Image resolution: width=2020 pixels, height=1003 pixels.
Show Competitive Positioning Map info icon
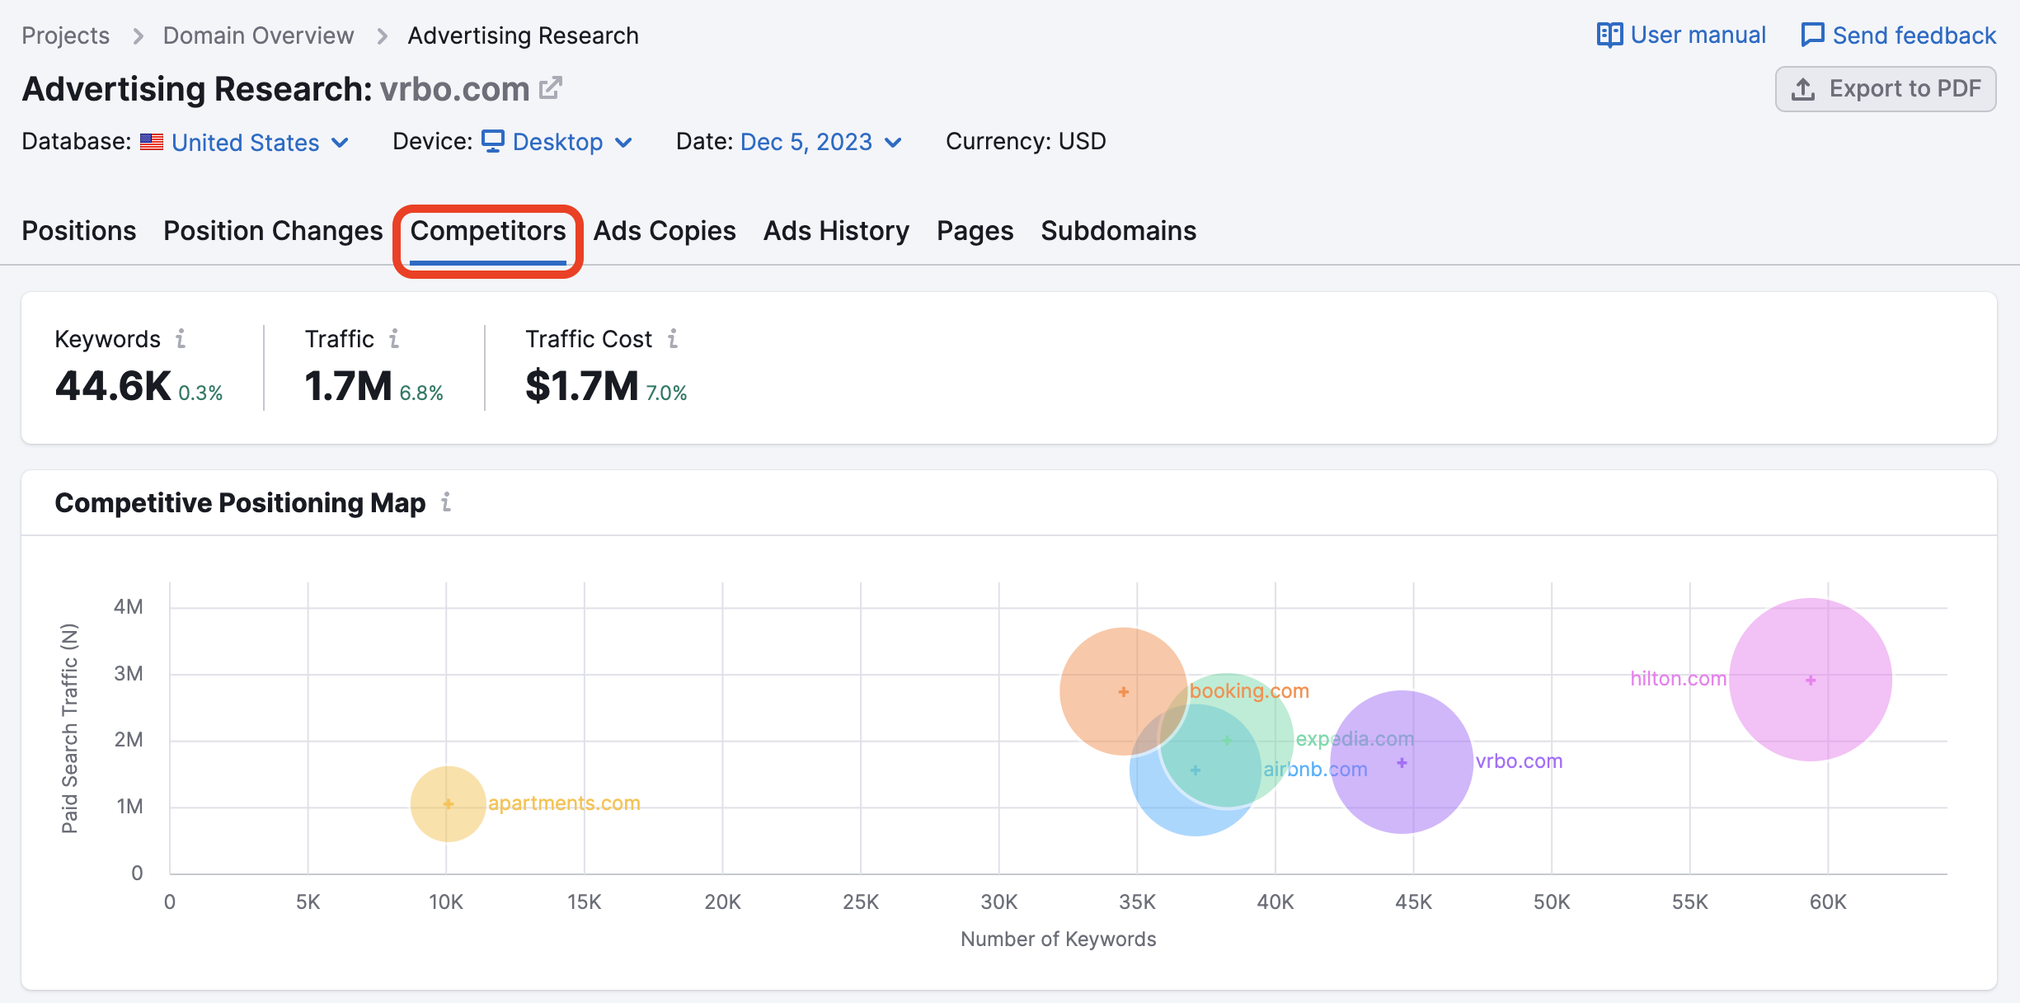446,502
